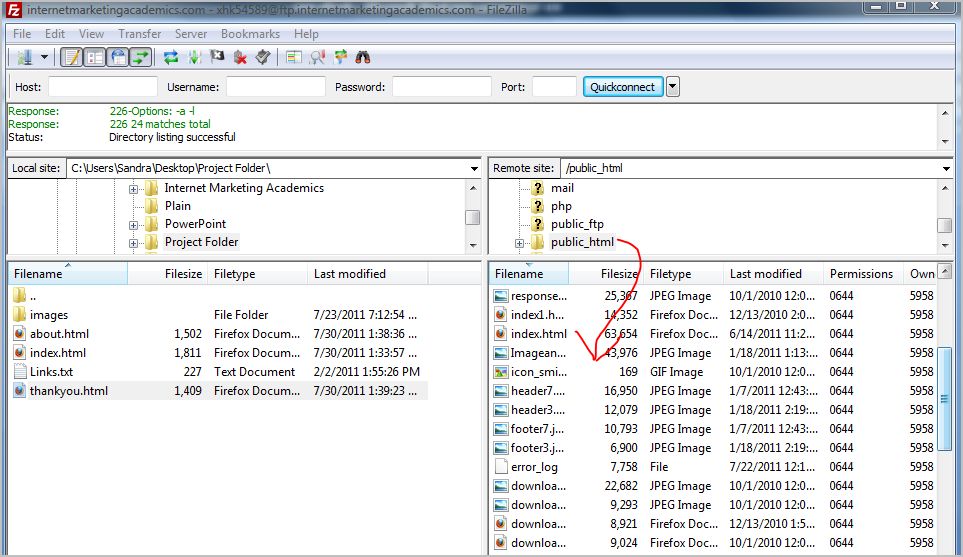Expand the Remote site path dropdown
This screenshot has width=963, height=557.
tap(946, 168)
